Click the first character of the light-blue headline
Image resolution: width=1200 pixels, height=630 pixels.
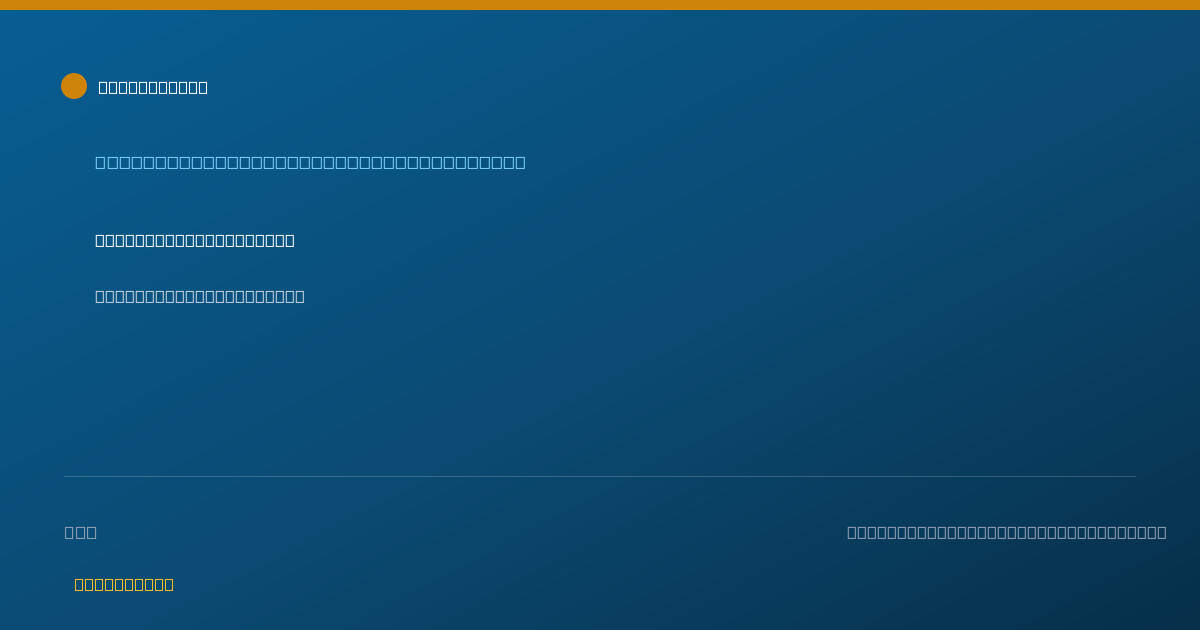pyautogui.click(x=101, y=162)
